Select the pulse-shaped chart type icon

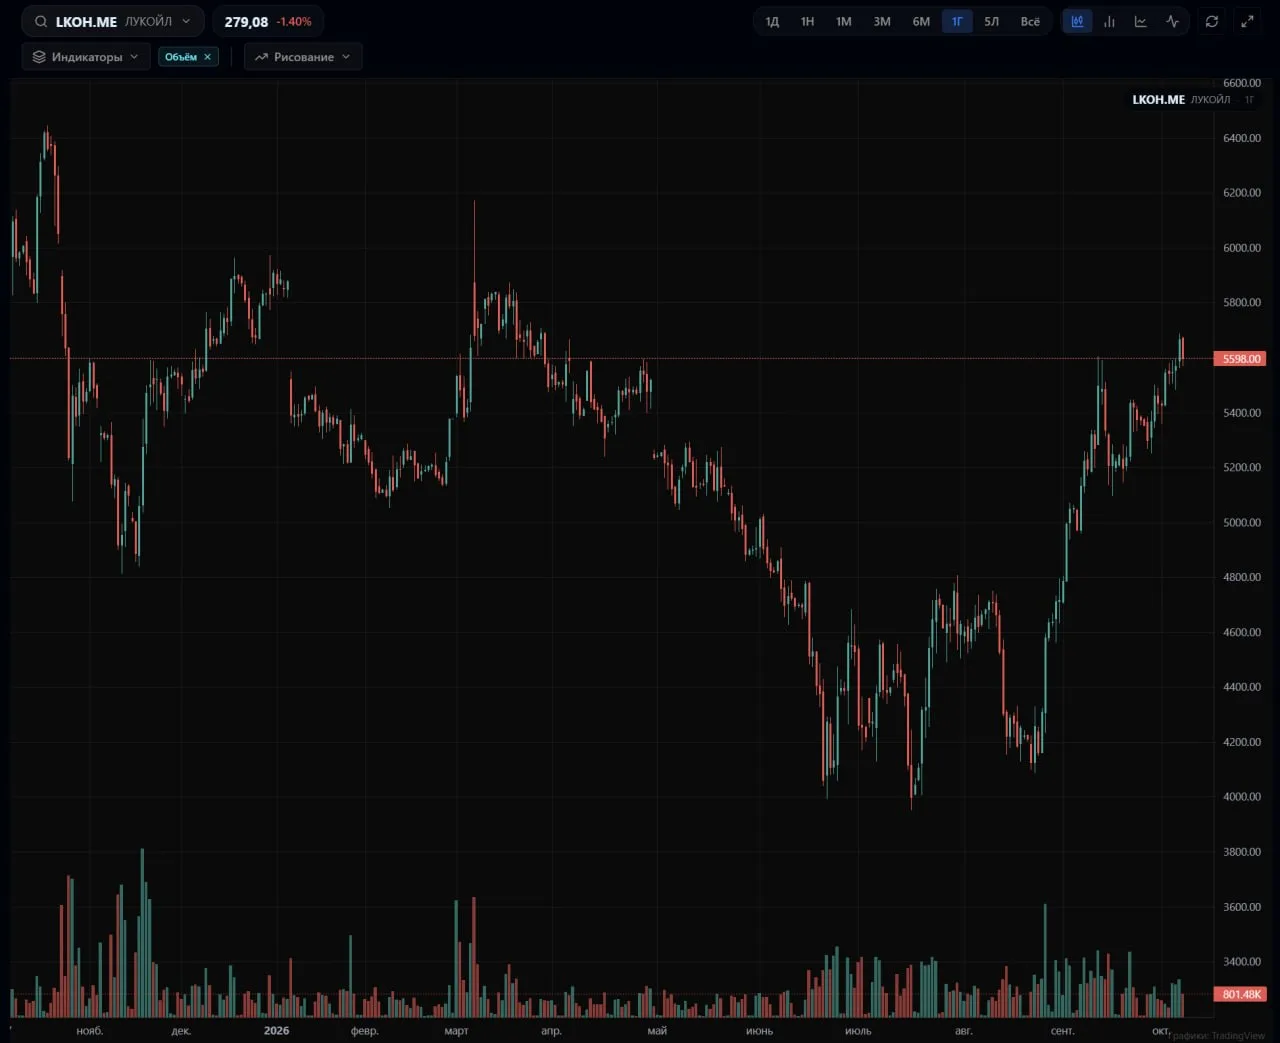(x=1172, y=21)
